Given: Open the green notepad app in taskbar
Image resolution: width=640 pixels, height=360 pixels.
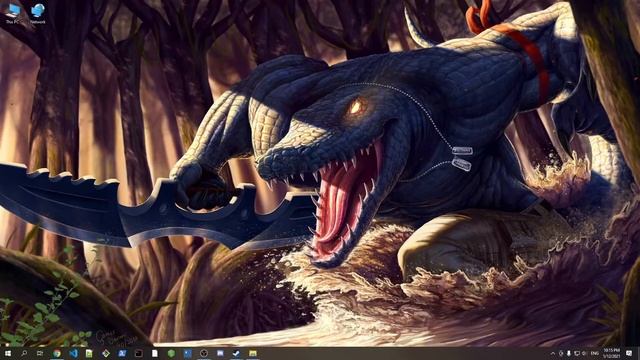Looking at the screenshot, I should click(89, 353).
